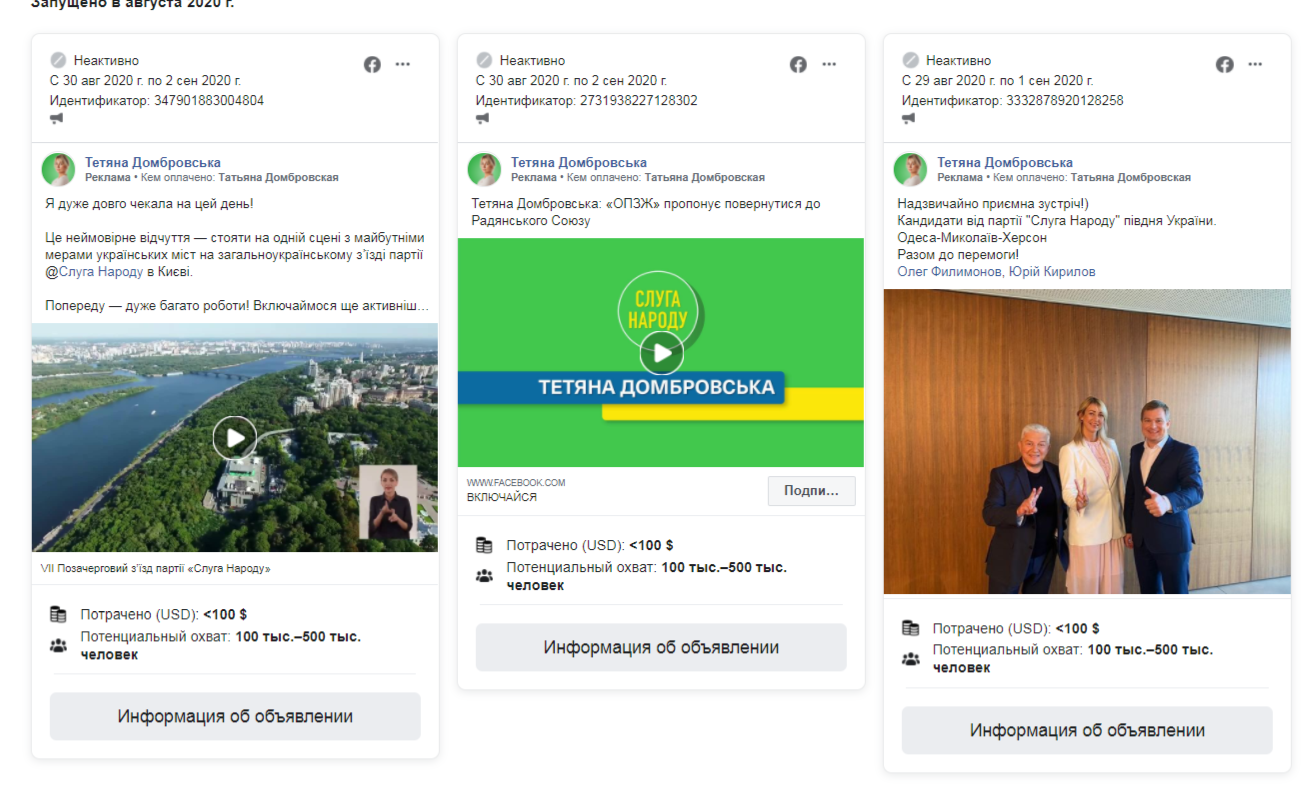The height and width of the screenshot is (787, 1302).
Task: Click 'Информация об объявлении' on first ad
Action: coord(235,716)
